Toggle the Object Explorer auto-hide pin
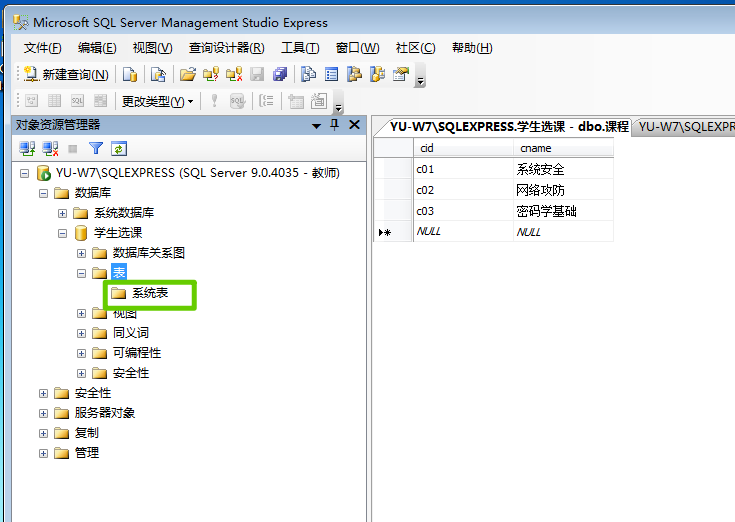This screenshot has width=735, height=522. coord(334,125)
